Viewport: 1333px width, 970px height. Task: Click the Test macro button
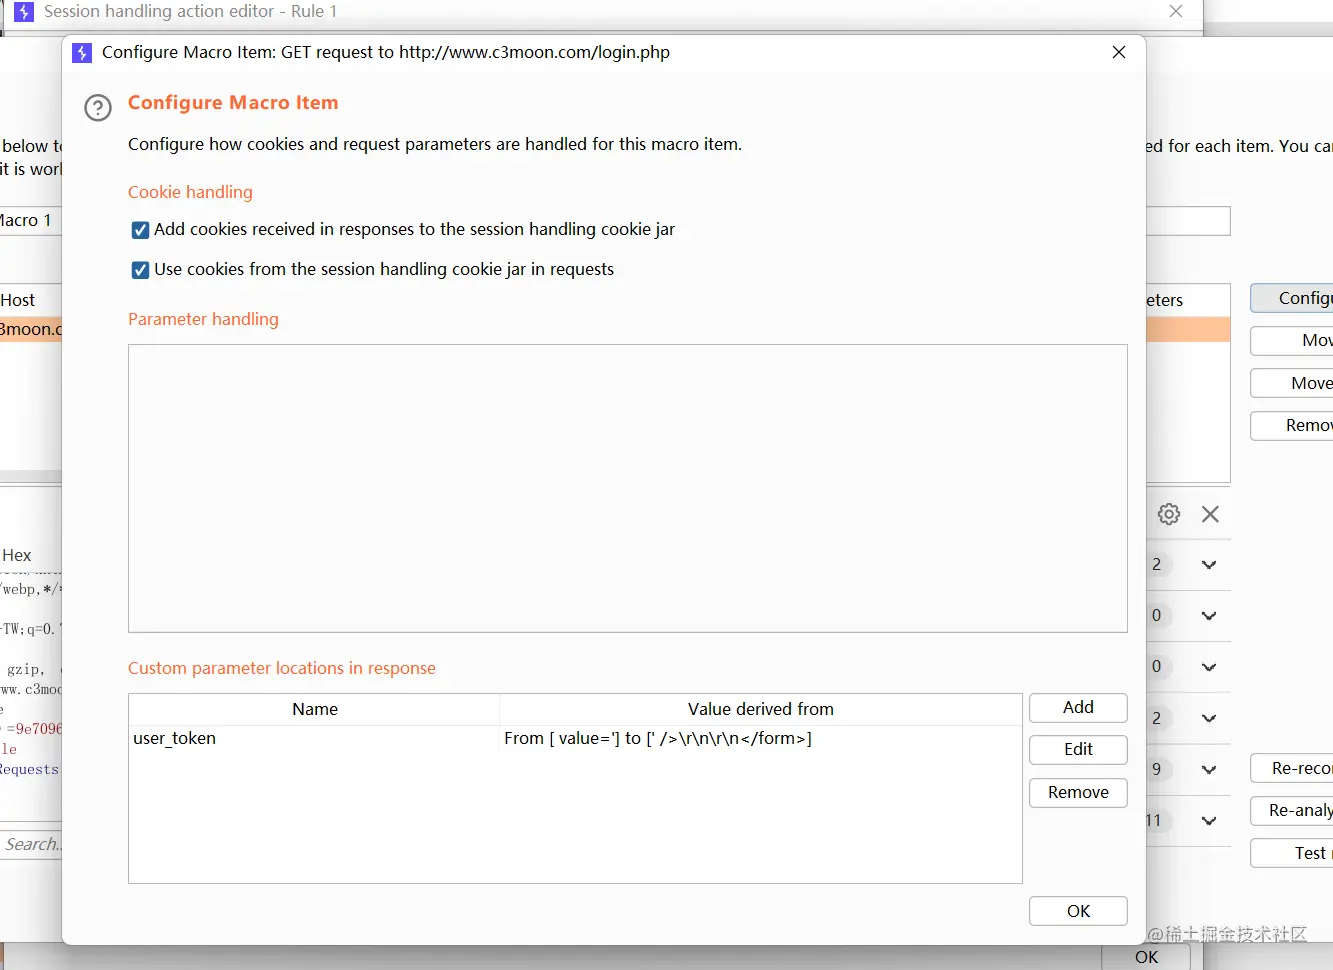[x=1292, y=853]
